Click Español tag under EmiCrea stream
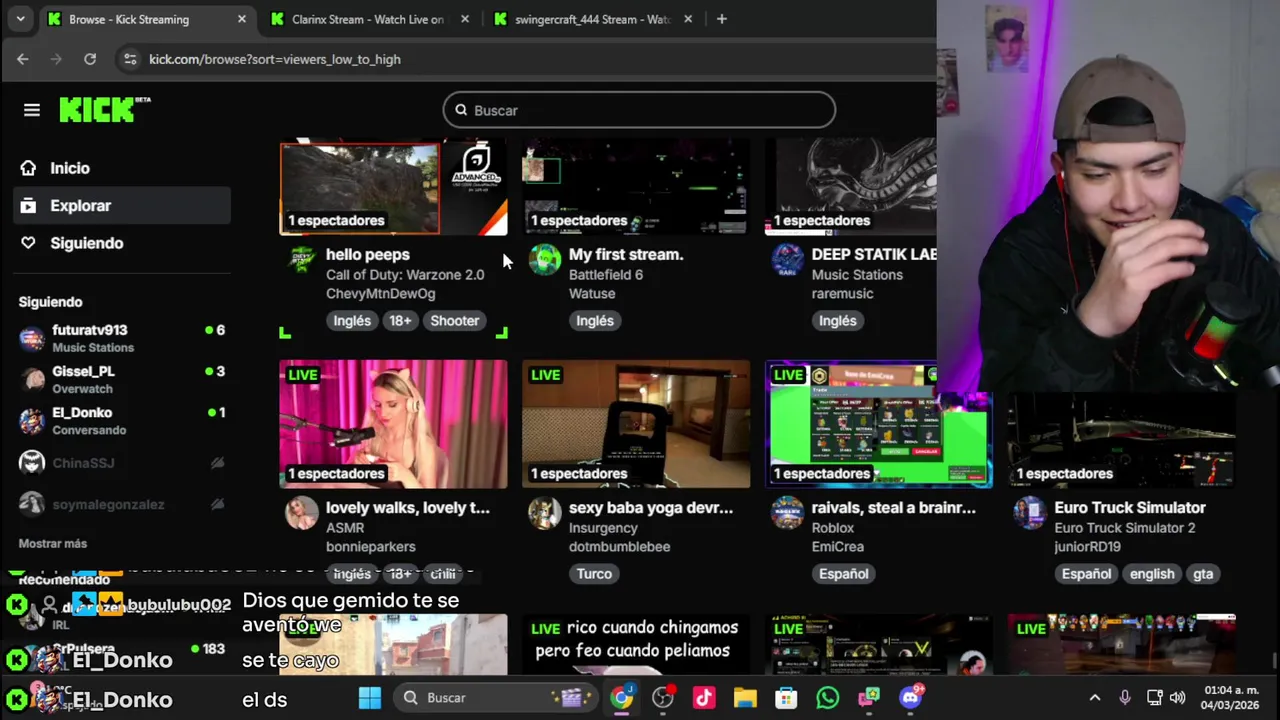Viewport: 1280px width, 720px height. 844,573
